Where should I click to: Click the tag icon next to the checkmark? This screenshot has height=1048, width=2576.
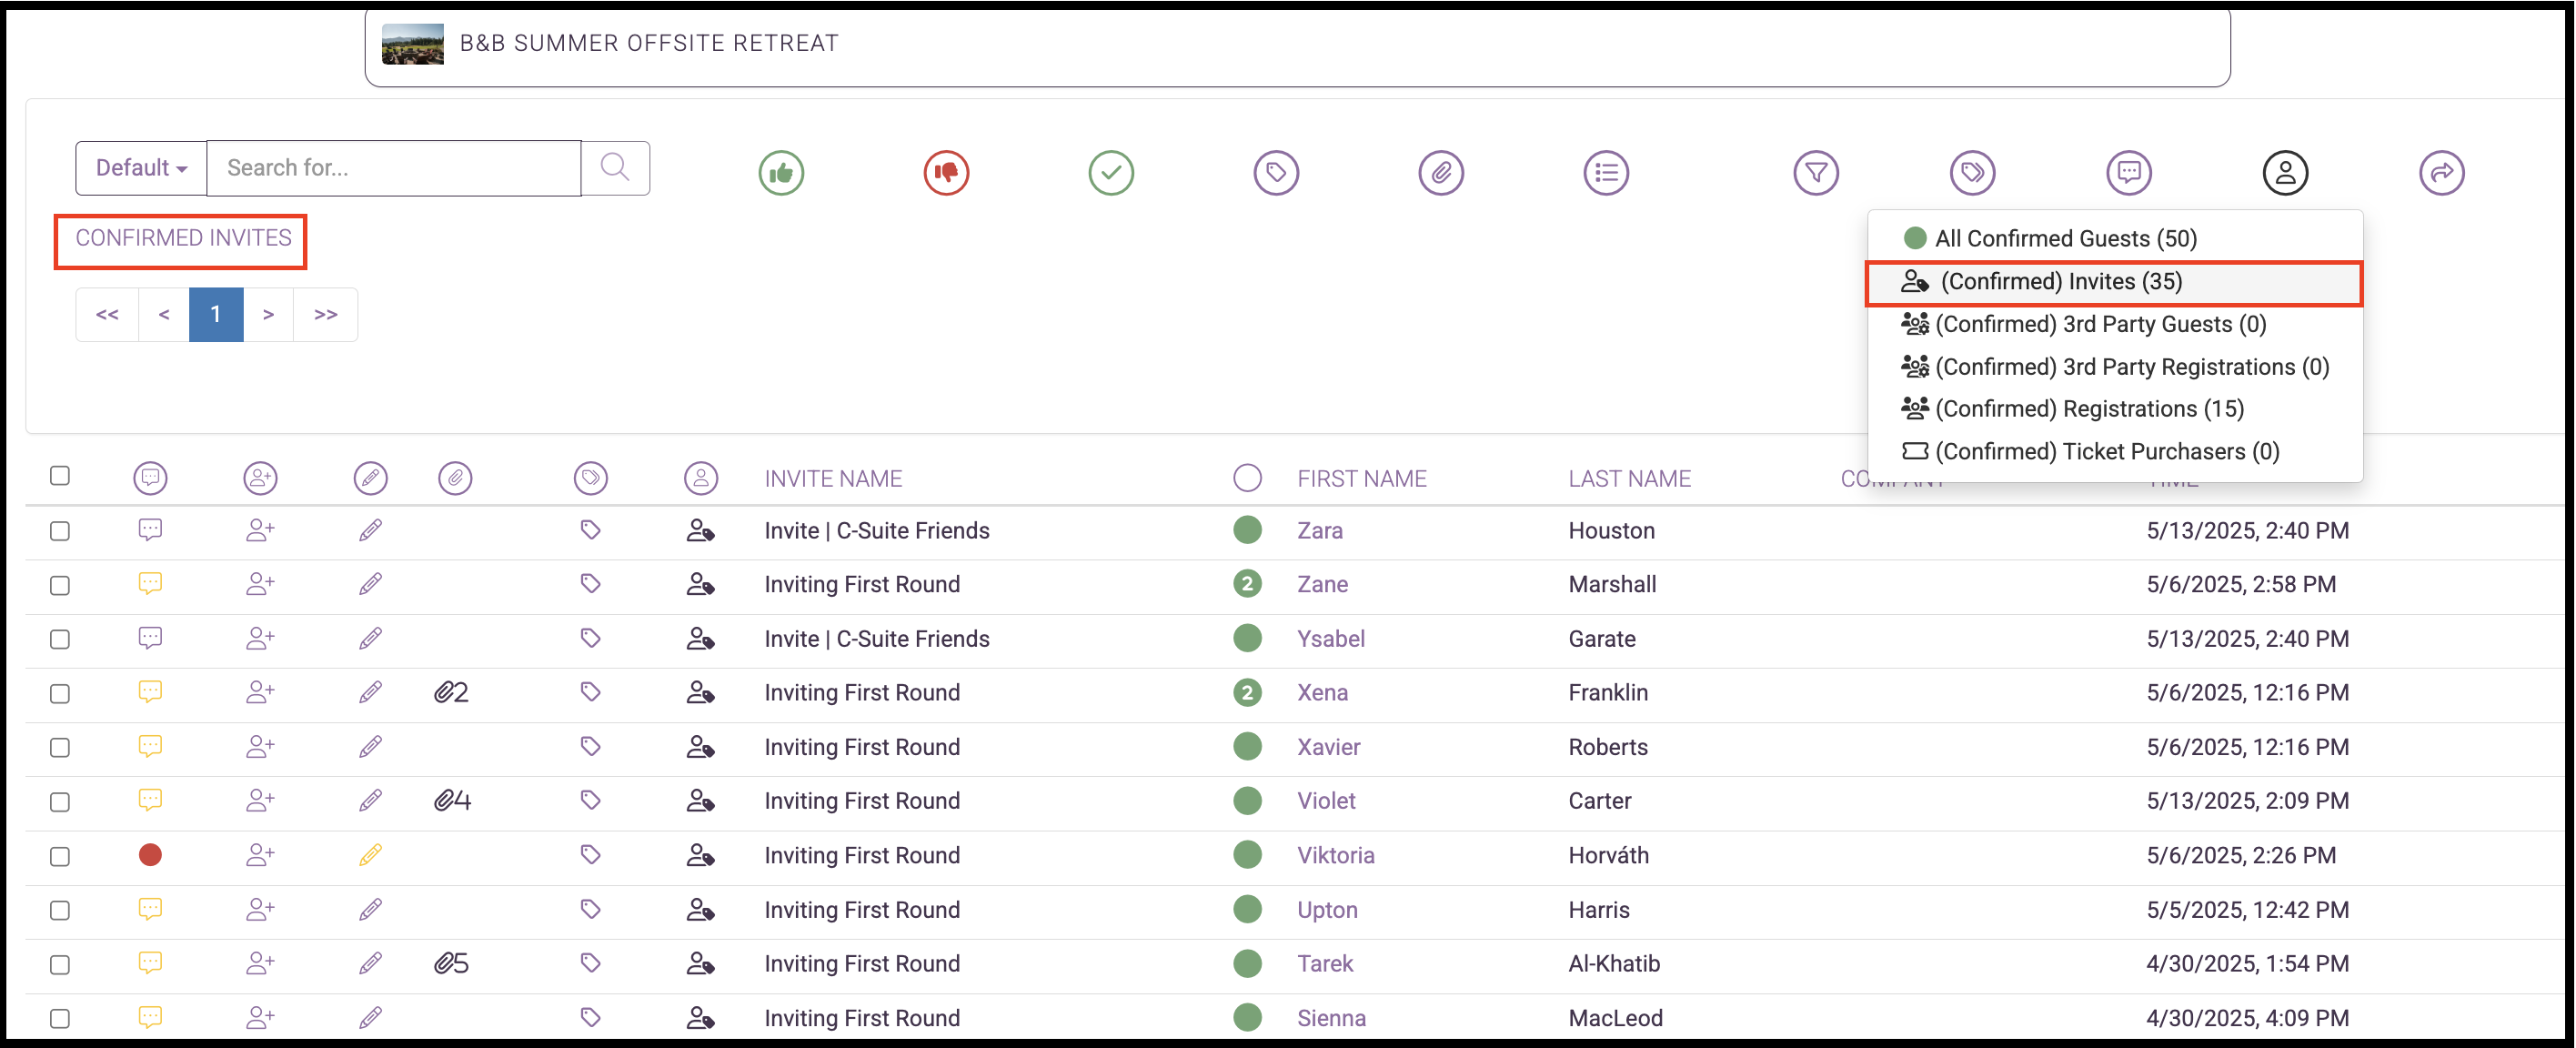click(1276, 173)
